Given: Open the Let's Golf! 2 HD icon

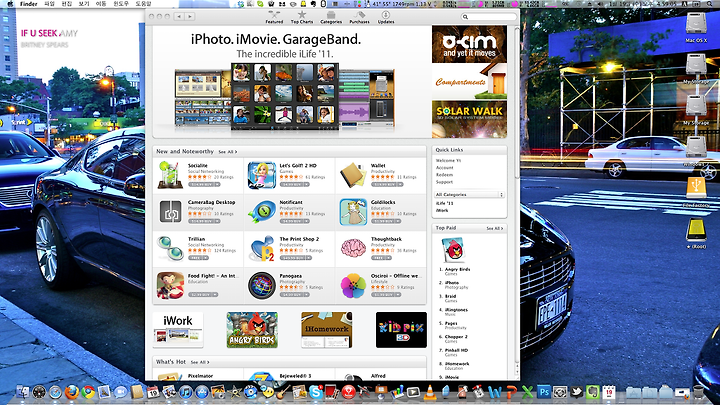Looking at the screenshot, I should (262, 175).
